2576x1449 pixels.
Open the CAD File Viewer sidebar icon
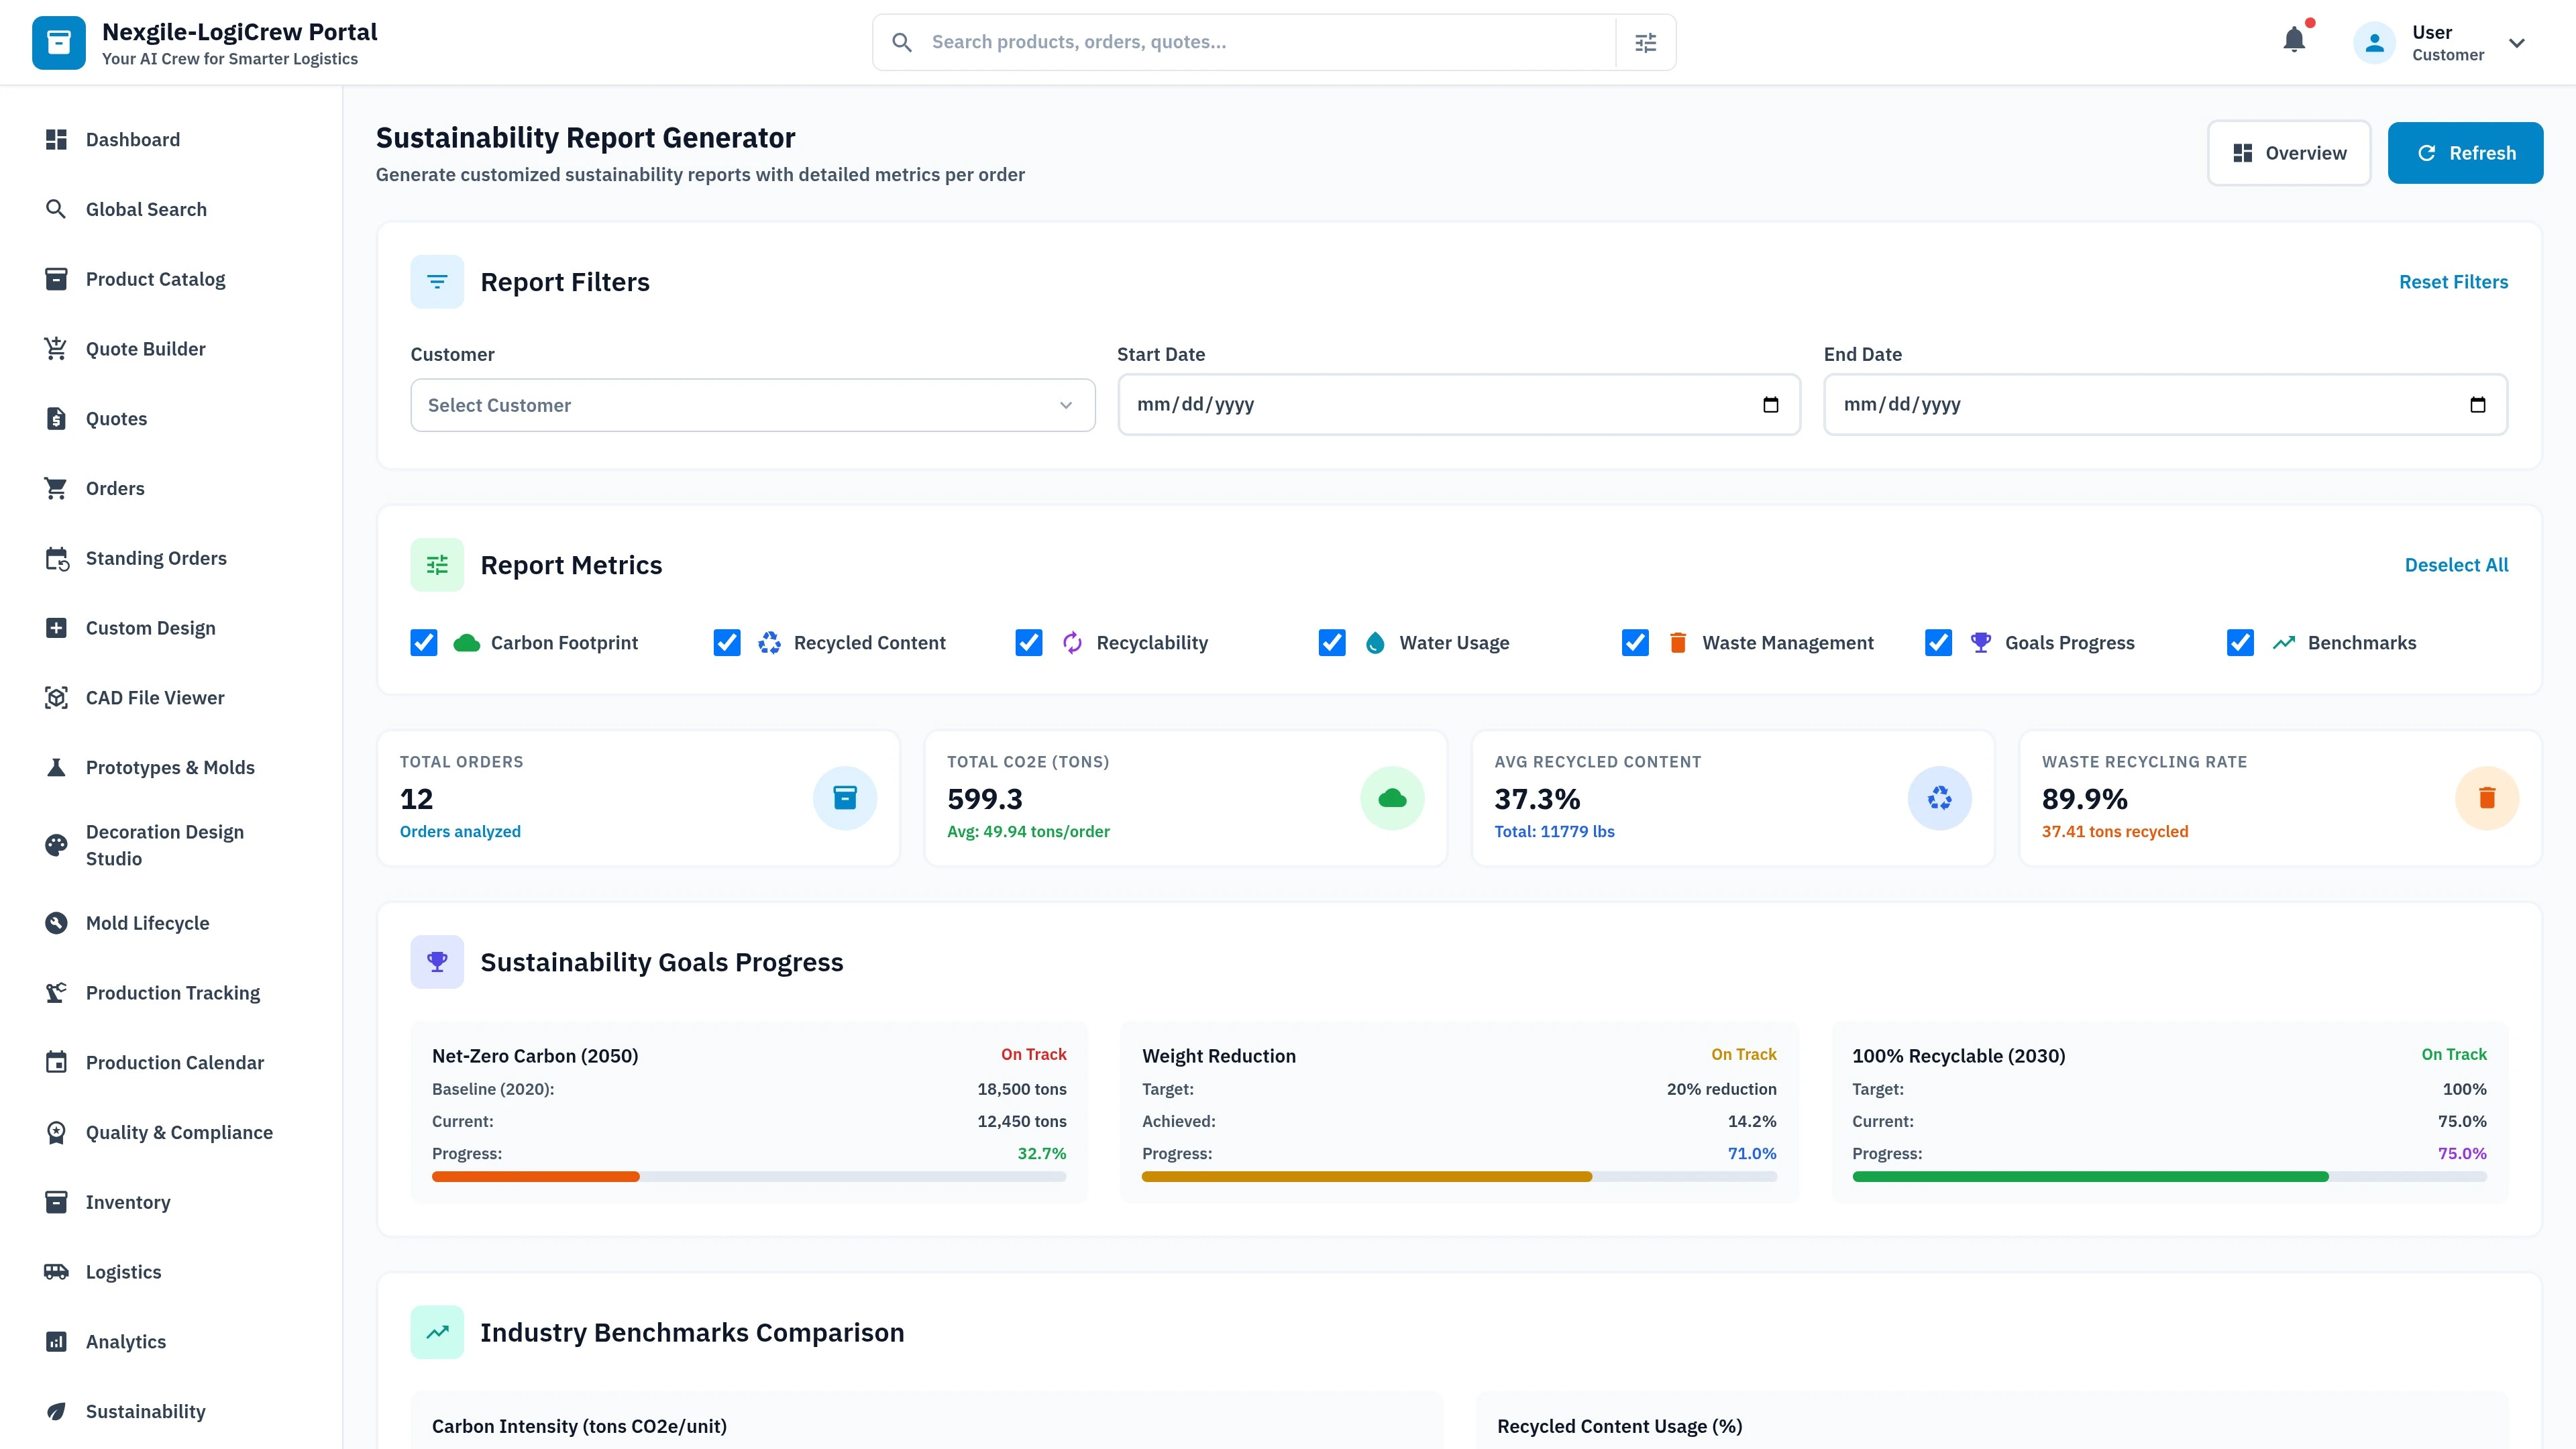pos(56,697)
